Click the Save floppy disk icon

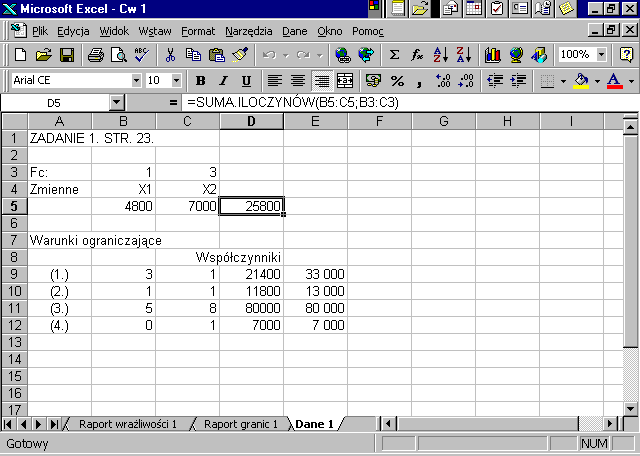pyautogui.click(x=67, y=55)
